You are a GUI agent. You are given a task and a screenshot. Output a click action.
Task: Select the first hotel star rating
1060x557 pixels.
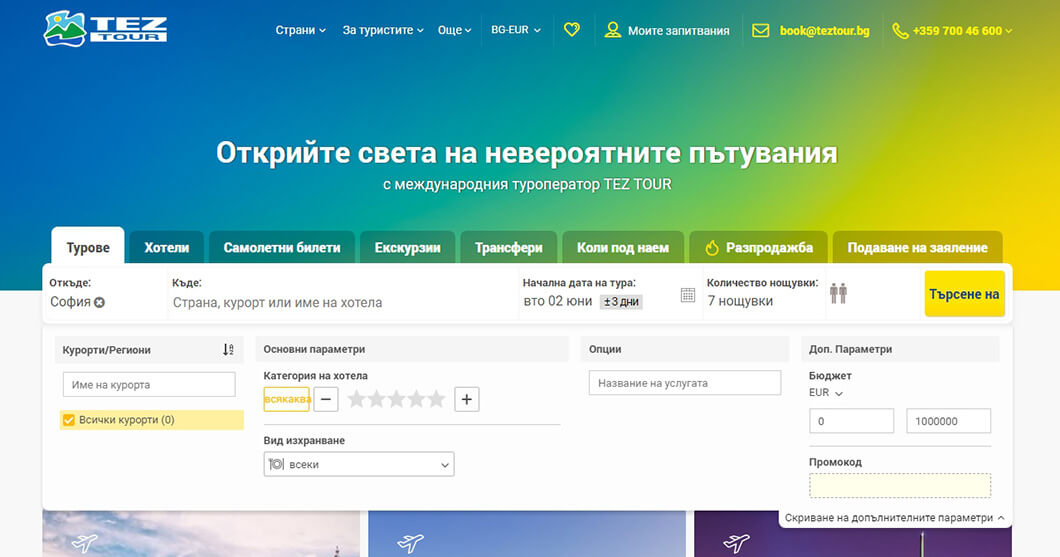[356, 399]
